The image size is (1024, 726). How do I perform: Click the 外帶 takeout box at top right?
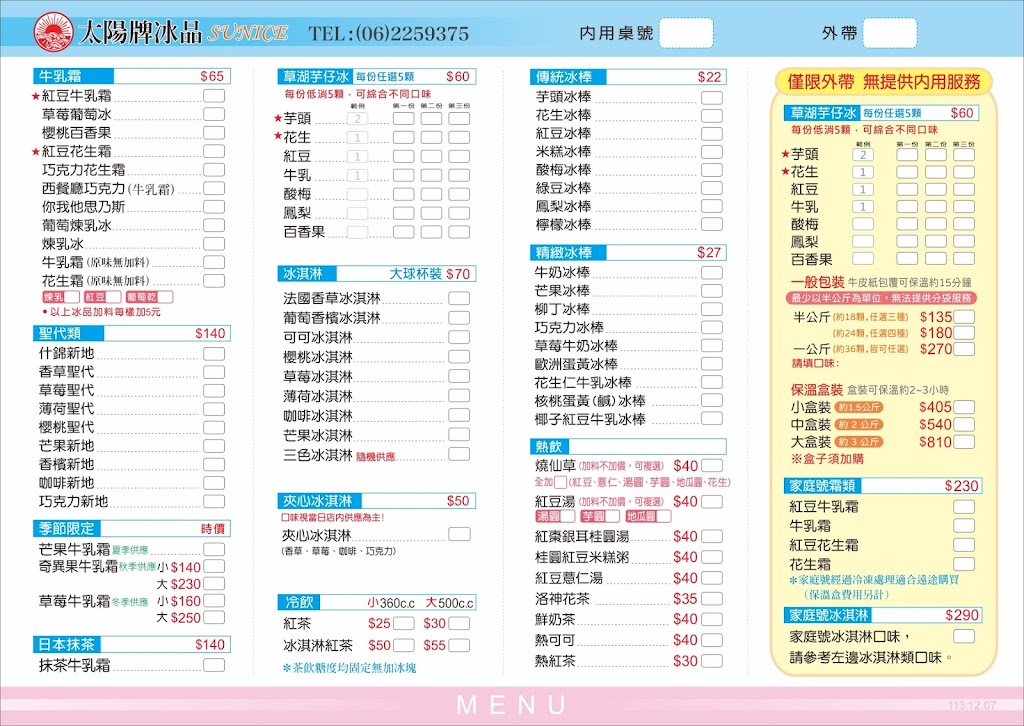pyautogui.click(x=889, y=33)
